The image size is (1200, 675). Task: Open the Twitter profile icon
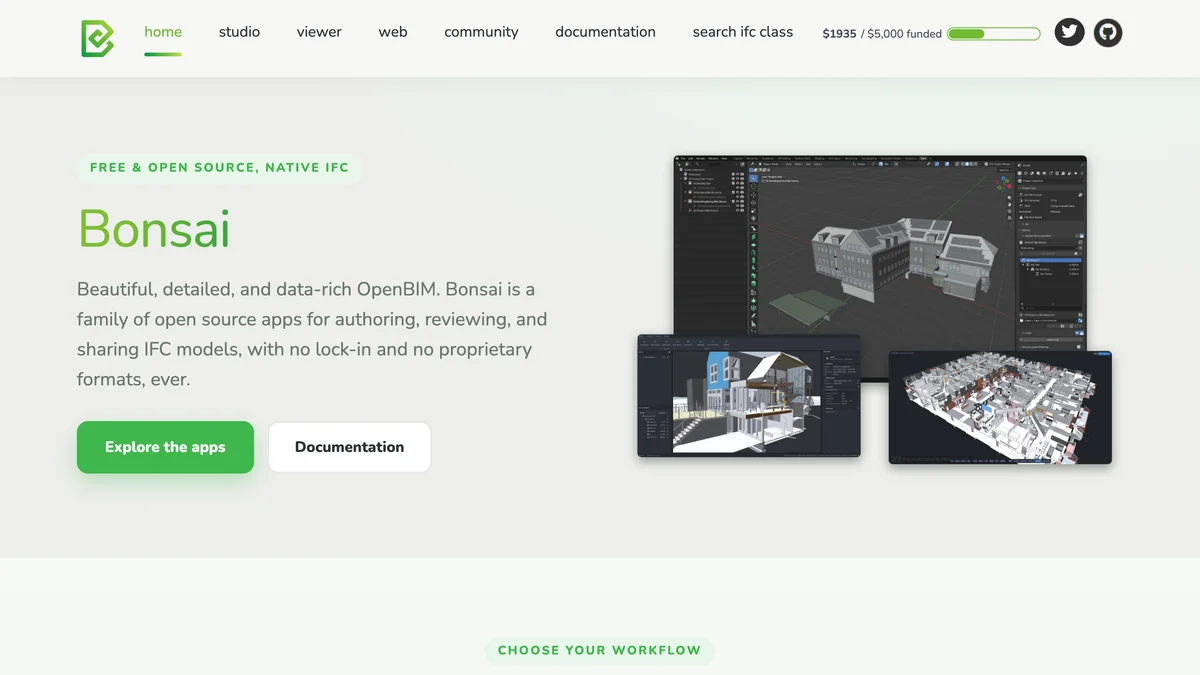click(1069, 33)
